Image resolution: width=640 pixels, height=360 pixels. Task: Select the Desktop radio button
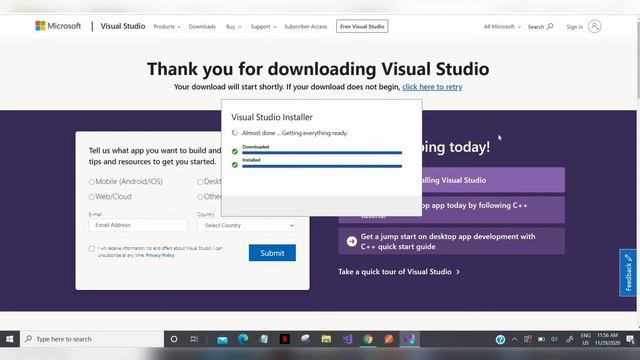200,182
